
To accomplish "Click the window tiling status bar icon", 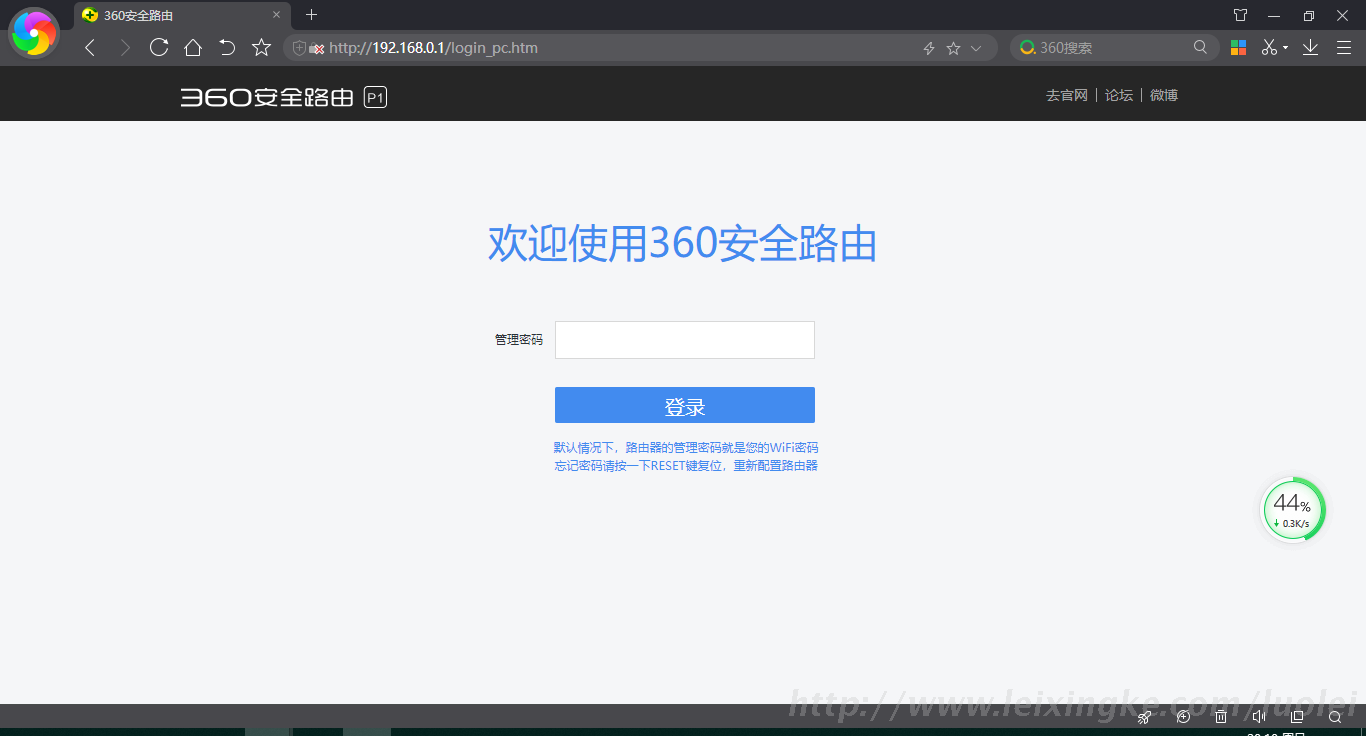I will point(1297,717).
